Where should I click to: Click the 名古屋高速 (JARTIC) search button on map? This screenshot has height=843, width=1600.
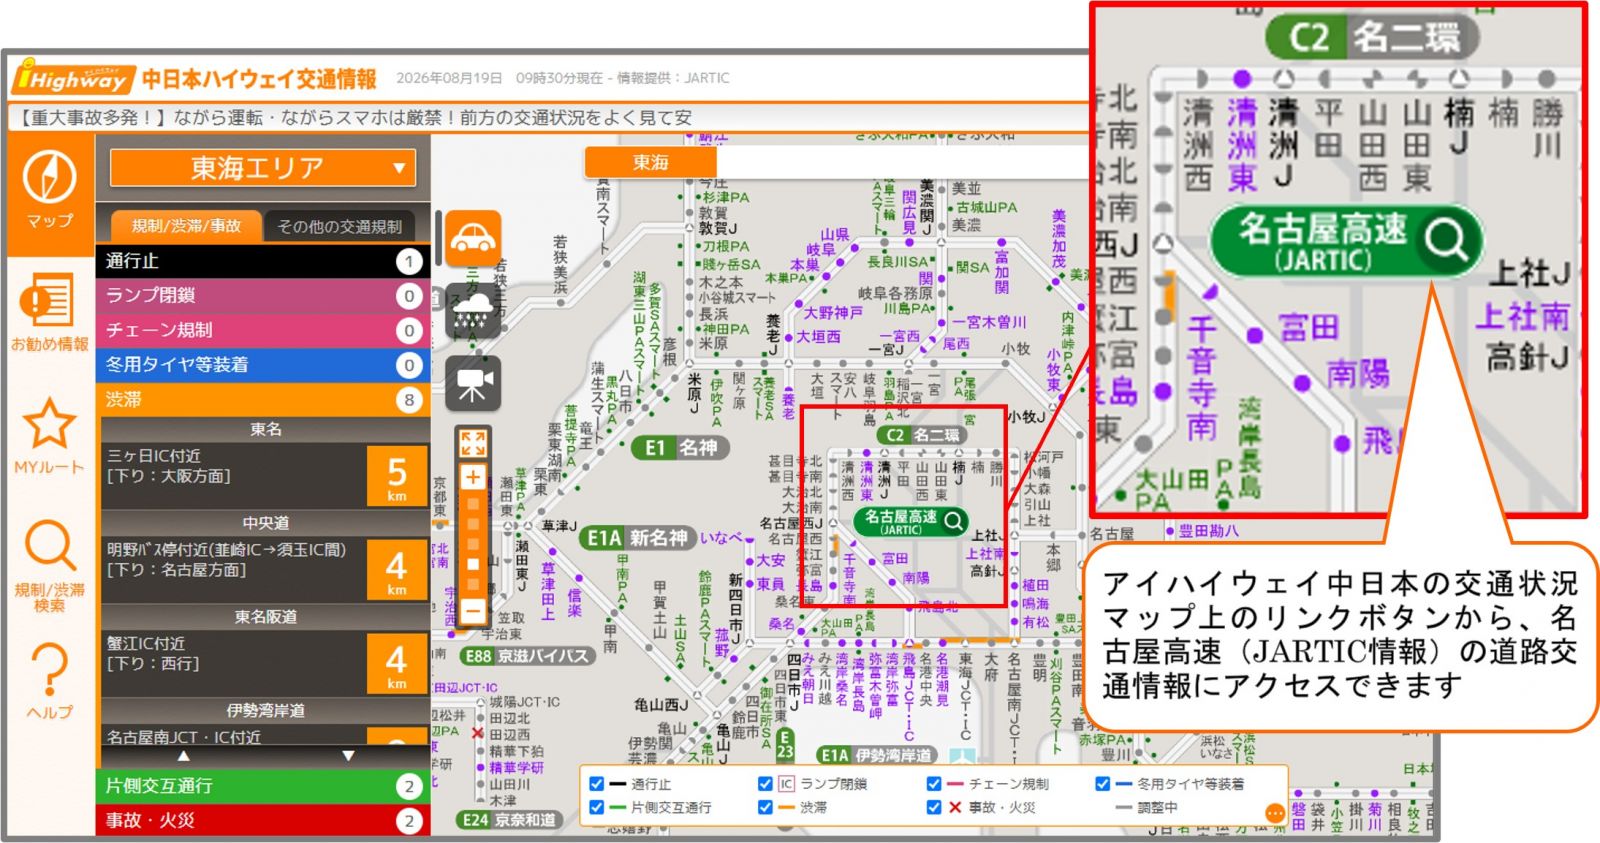pyautogui.click(x=911, y=521)
